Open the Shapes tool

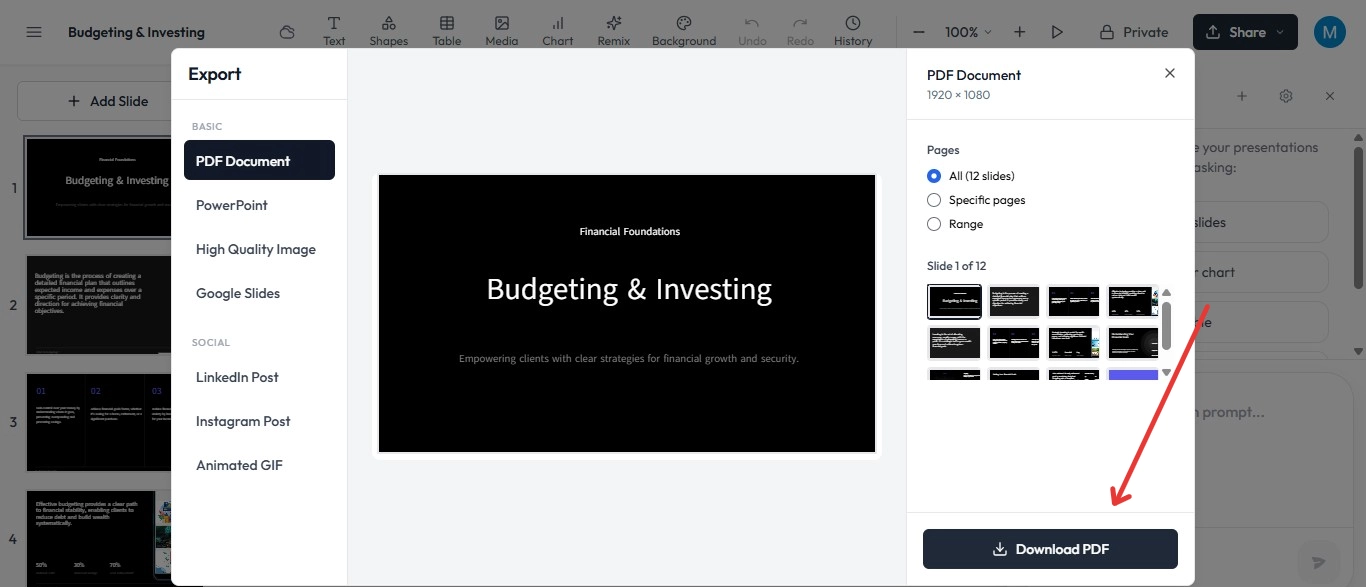point(388,31)
